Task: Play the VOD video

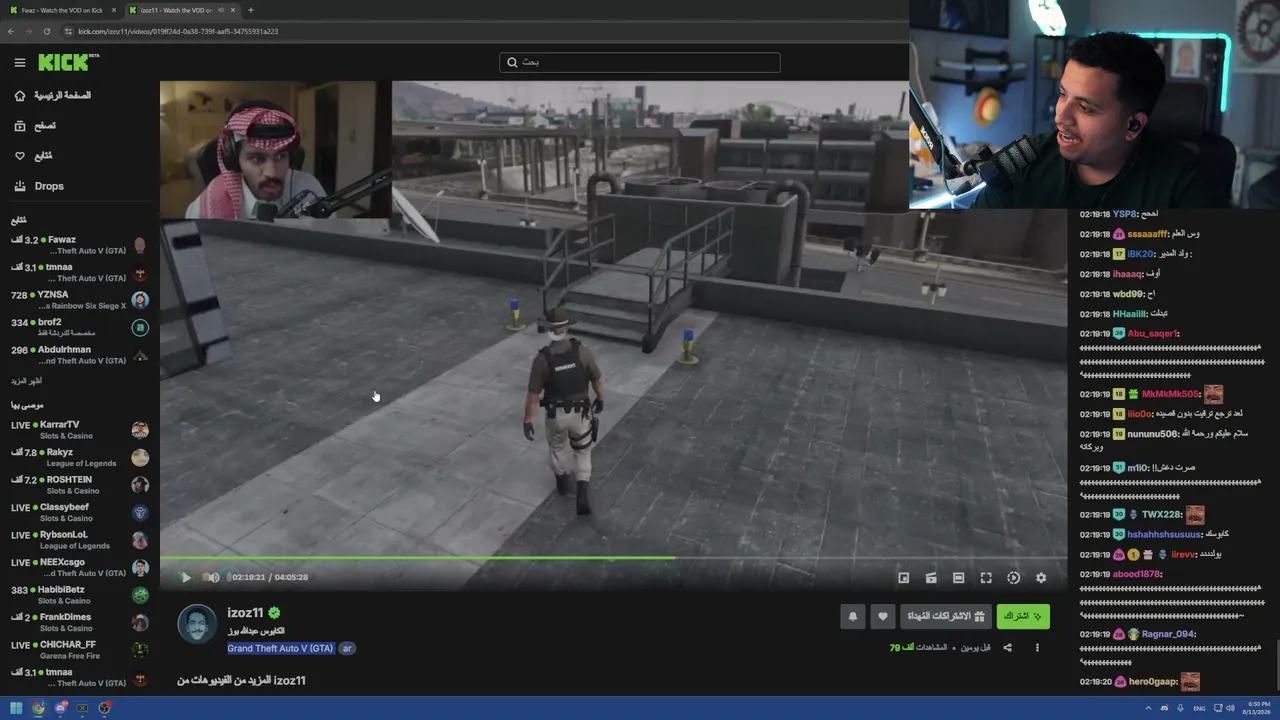Action: point(185,577)
